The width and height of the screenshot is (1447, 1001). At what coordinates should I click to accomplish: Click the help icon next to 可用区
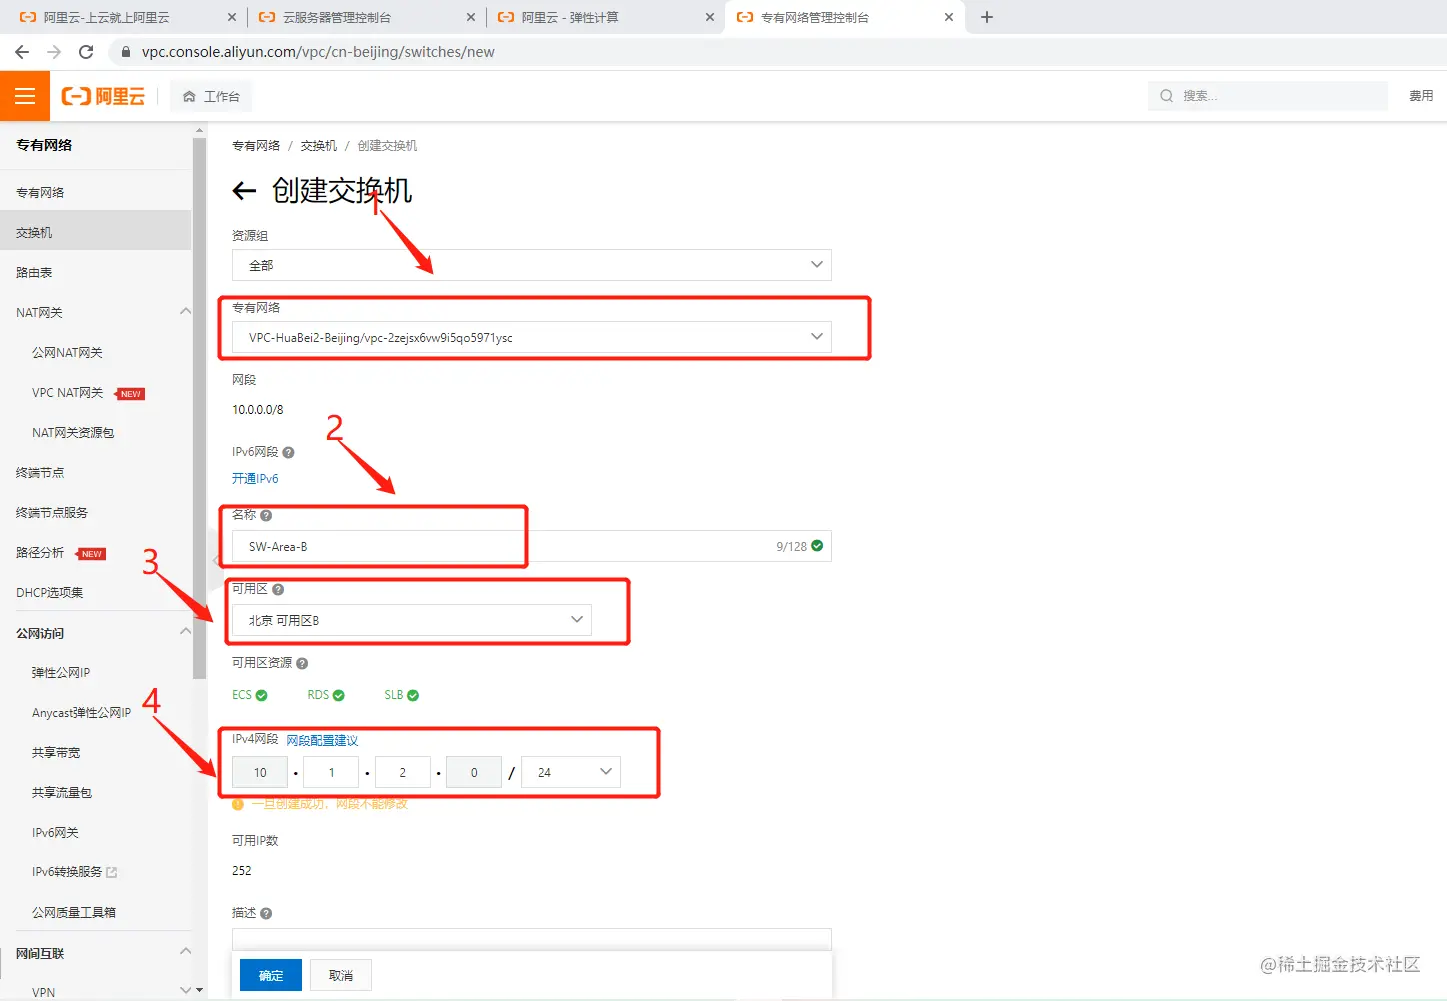(x=278, y=590)
